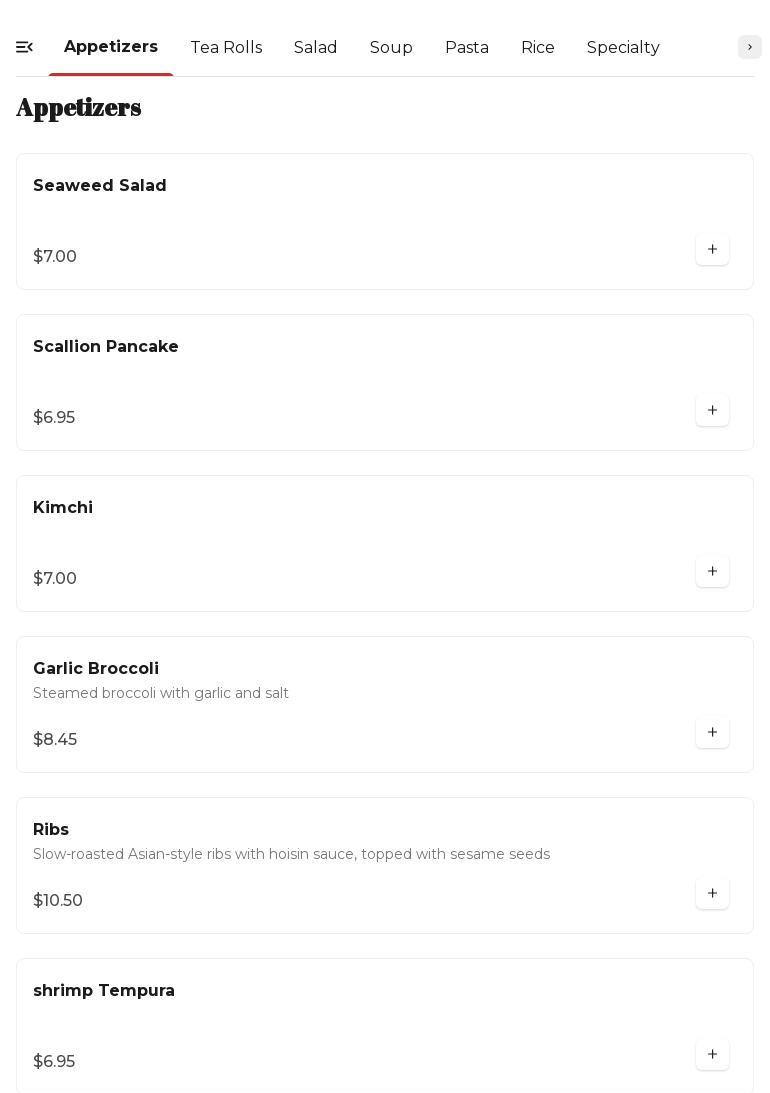Add Ribs with the plus icon

coord(712,894)
